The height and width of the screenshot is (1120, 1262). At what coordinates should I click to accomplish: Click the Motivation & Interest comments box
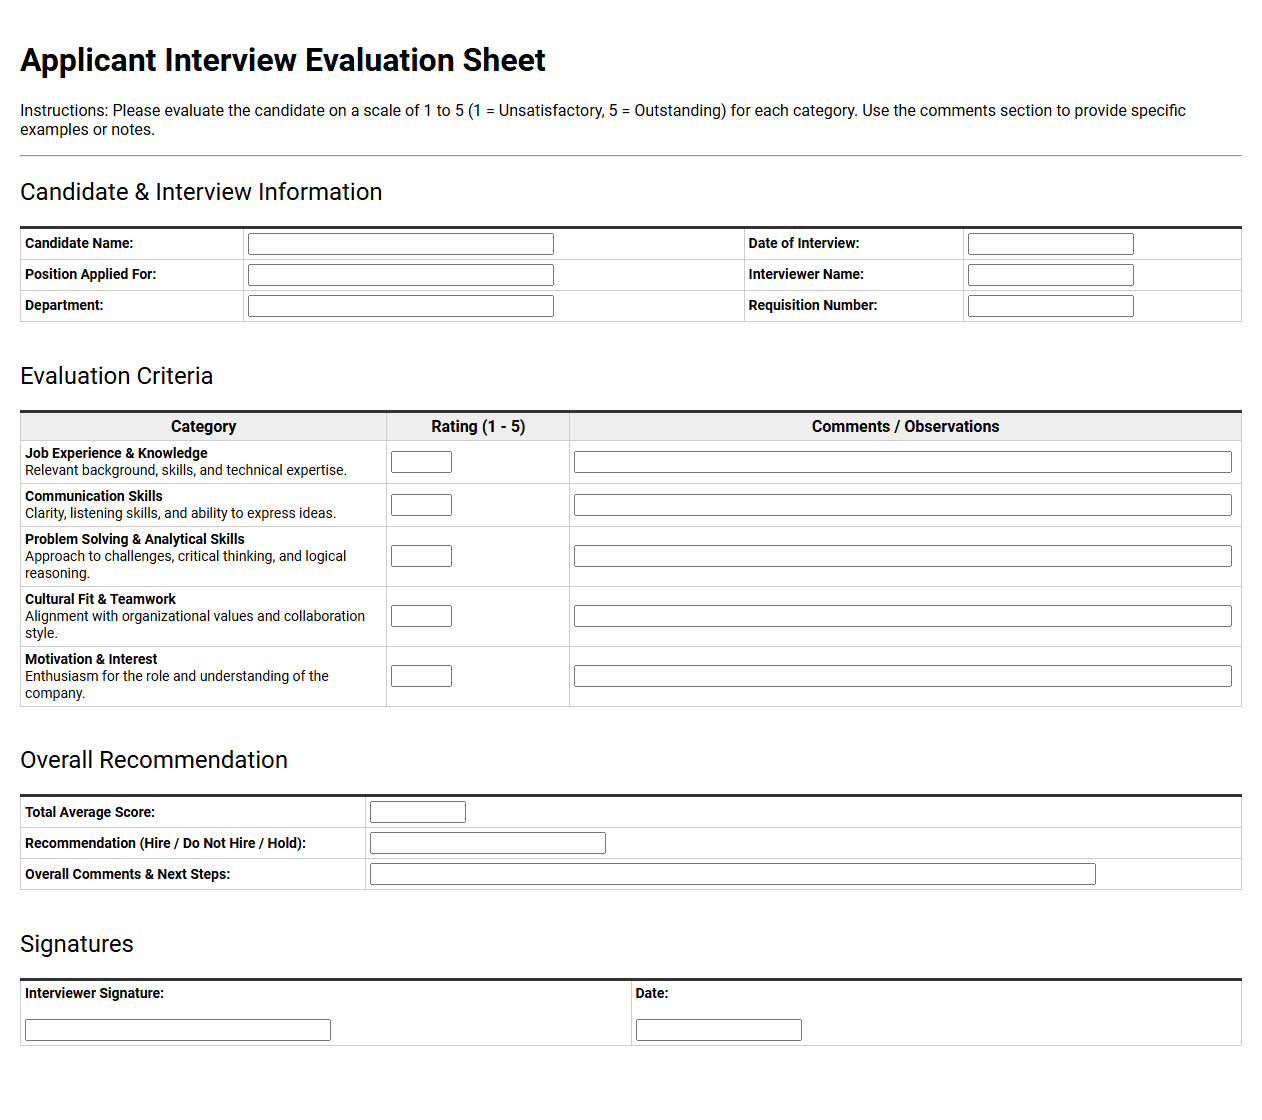point(903,676)
